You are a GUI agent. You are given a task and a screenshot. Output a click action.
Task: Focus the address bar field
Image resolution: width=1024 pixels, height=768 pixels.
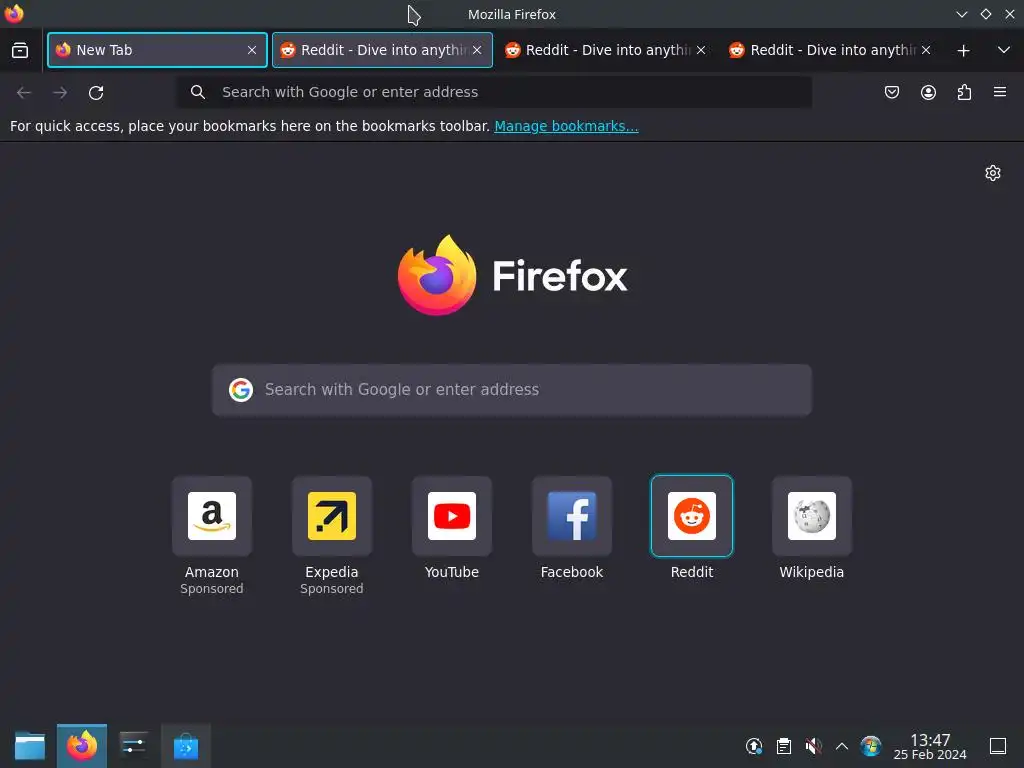(x=494, y=92)
